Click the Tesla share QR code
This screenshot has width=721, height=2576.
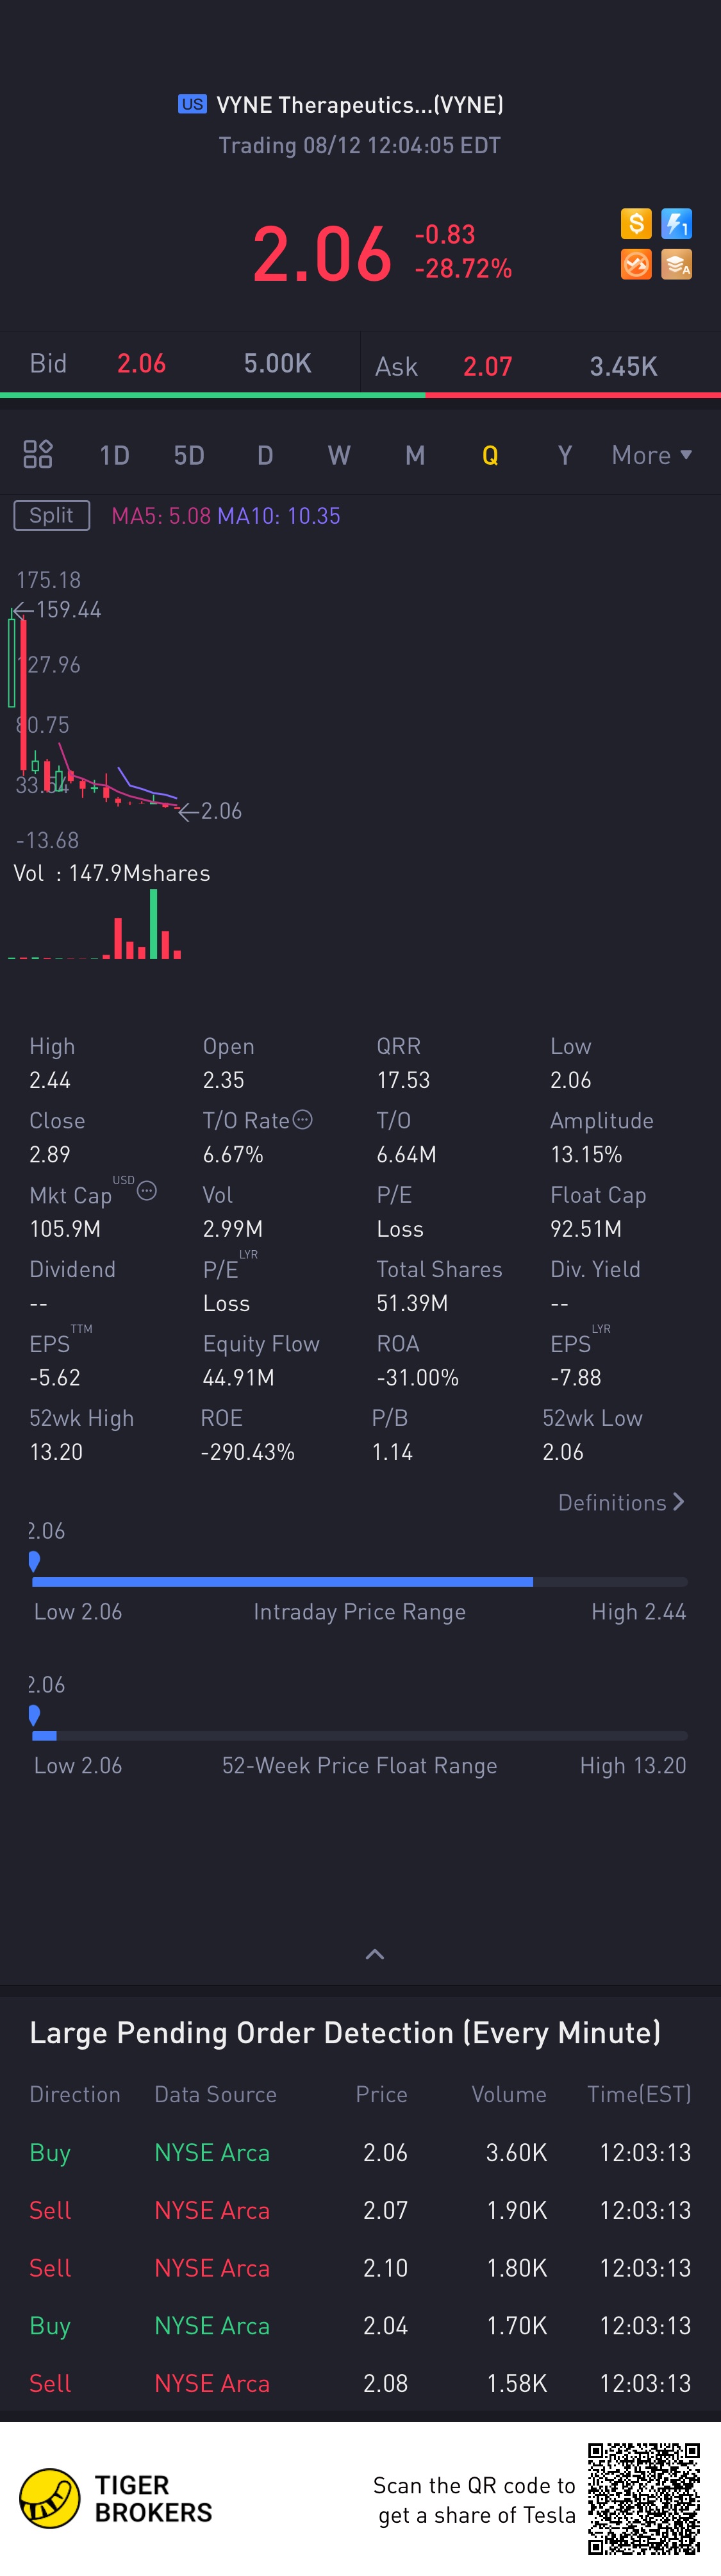(643, 2498)
